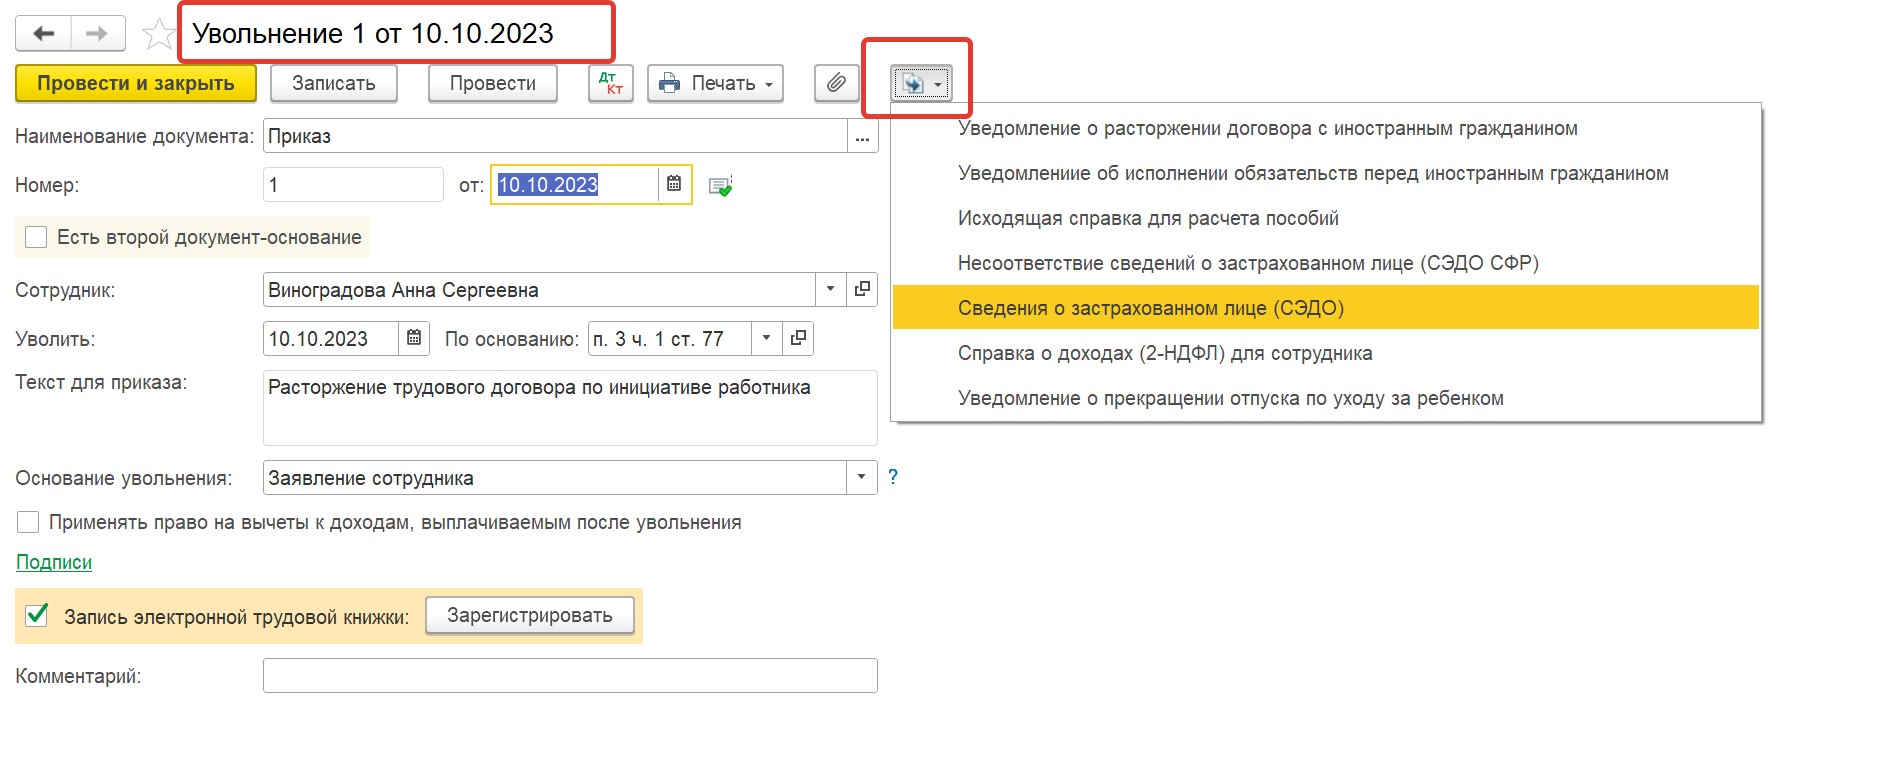Open calendar picker for document date
The height and width of the screenshot is (762, 1889).
tap(674, 184)
